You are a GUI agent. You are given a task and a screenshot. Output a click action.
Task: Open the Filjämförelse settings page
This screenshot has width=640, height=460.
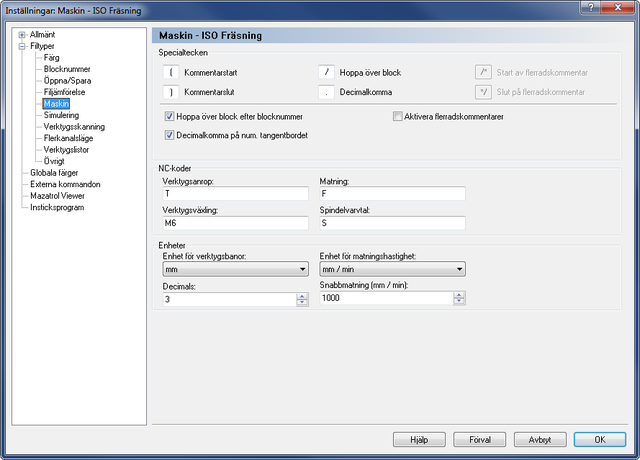coord(64,92)
